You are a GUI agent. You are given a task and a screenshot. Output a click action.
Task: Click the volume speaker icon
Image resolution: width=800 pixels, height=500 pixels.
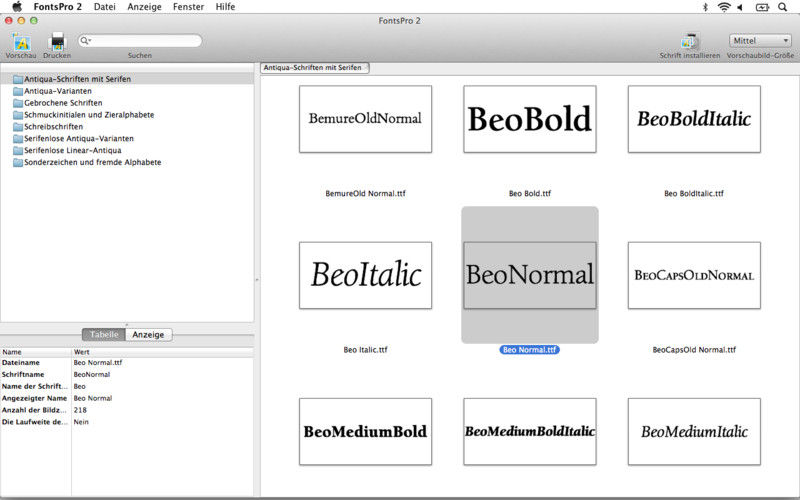click(x=740, y=7)
